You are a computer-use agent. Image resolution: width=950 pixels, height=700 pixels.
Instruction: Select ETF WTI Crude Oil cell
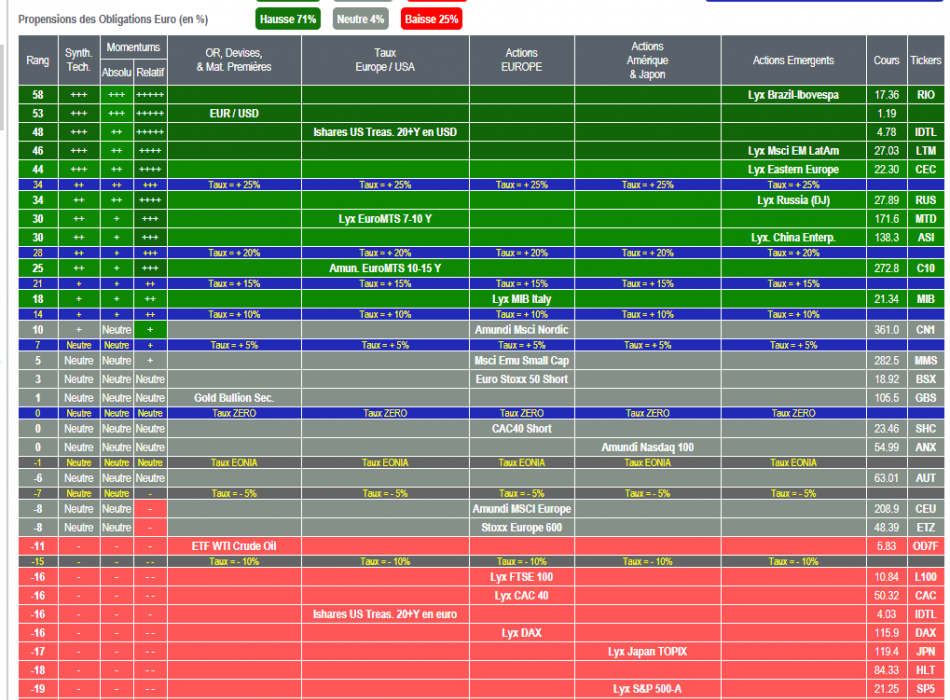[x=234, y=546]
